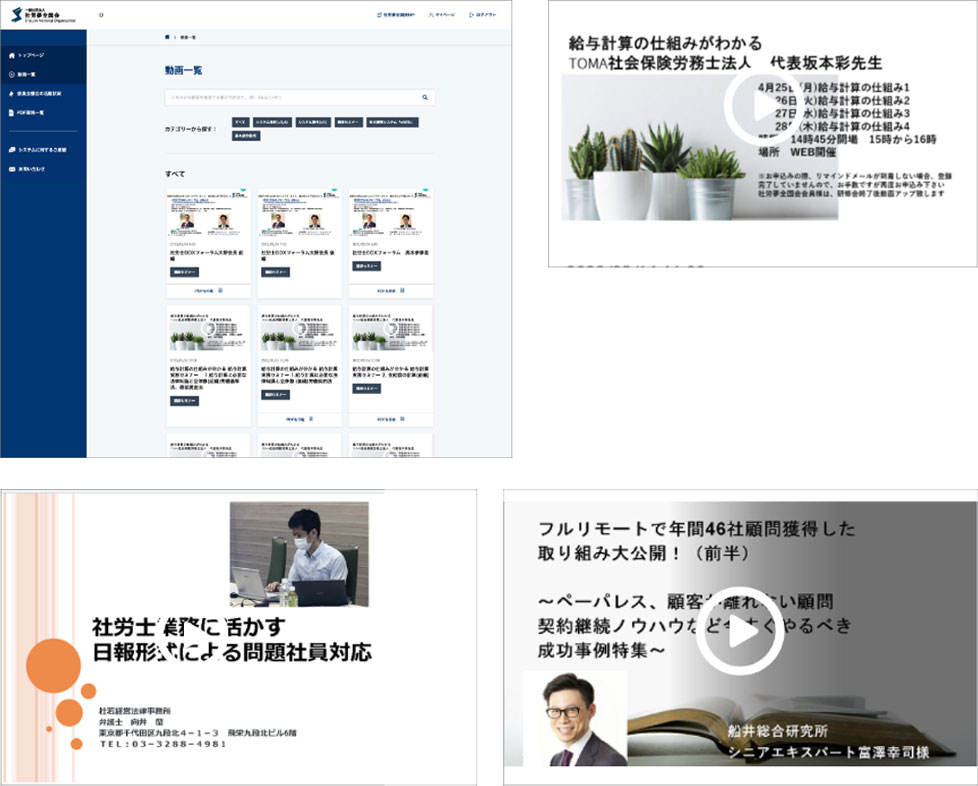
Task: Play the 給与計算実務セミナー1 後編 video in the list
Action: tap(299, 330)
